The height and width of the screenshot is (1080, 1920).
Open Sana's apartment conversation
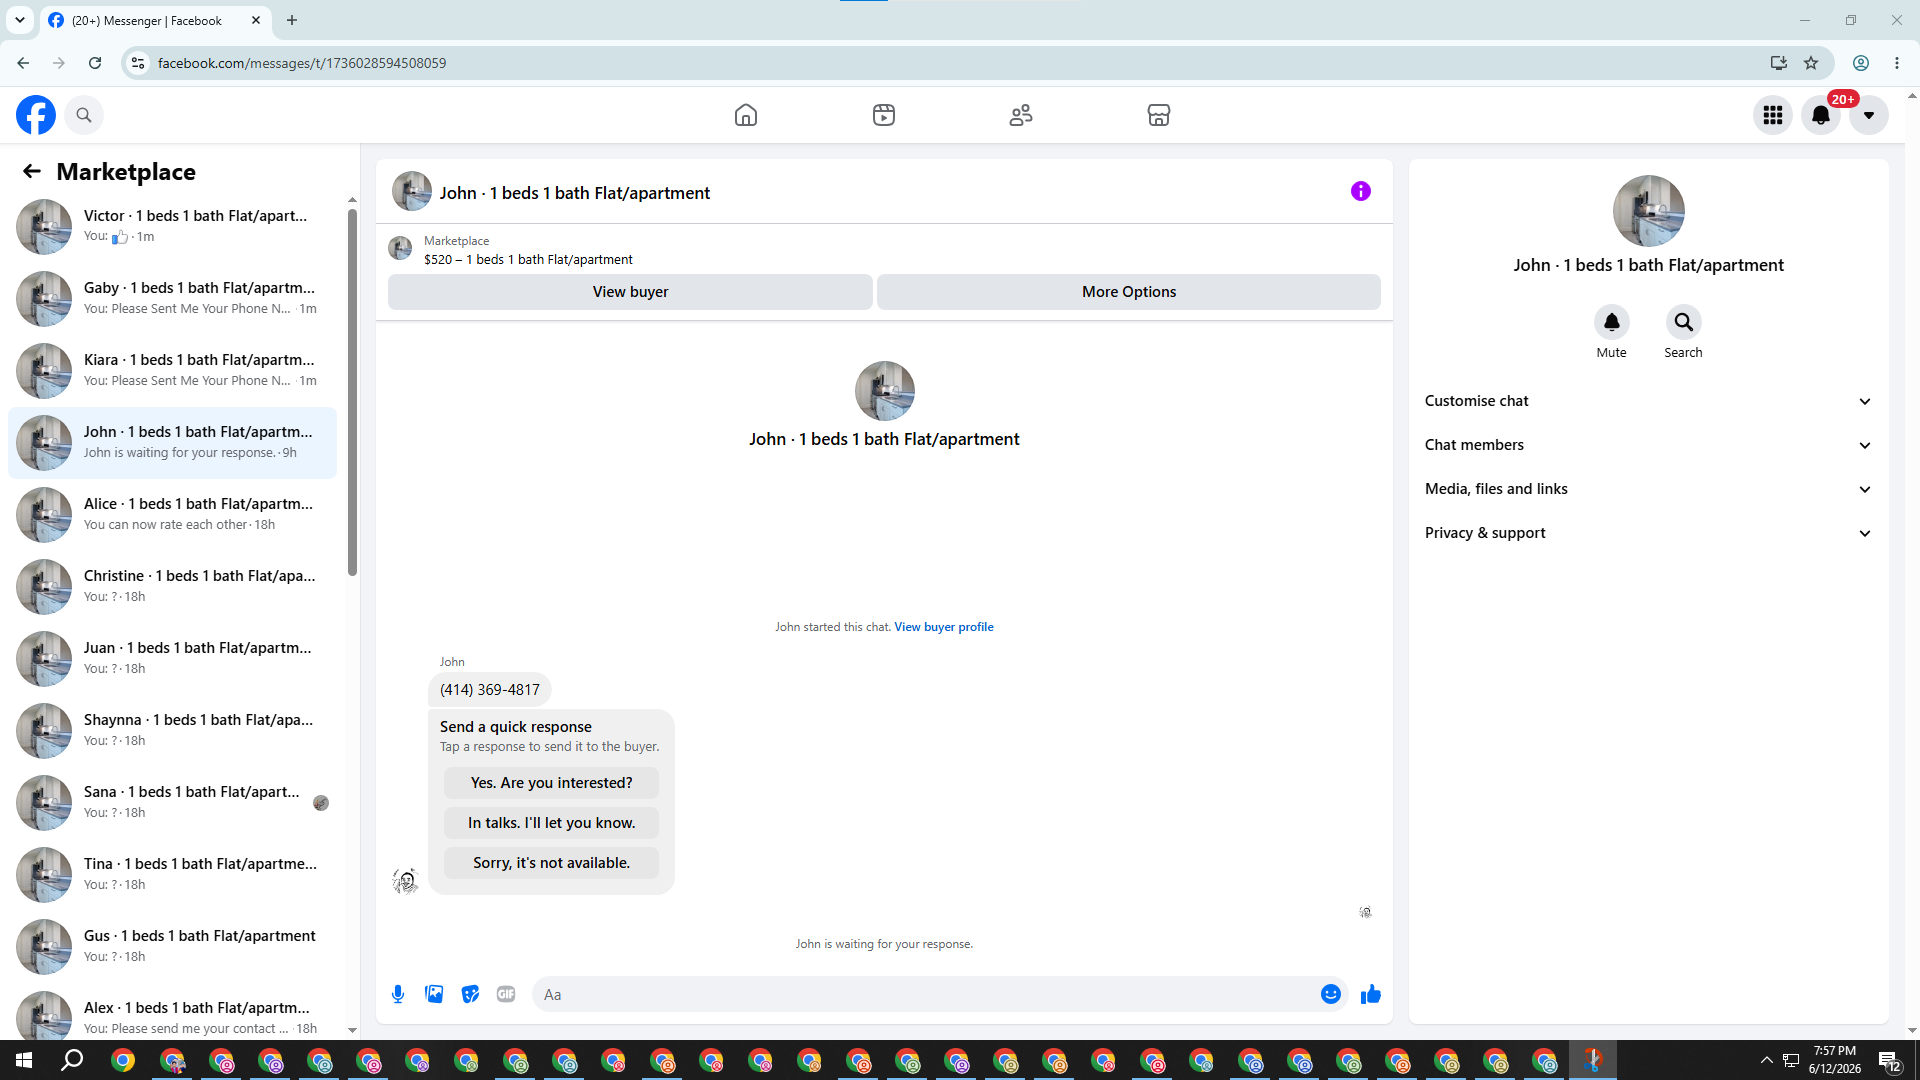coord(172,803)
